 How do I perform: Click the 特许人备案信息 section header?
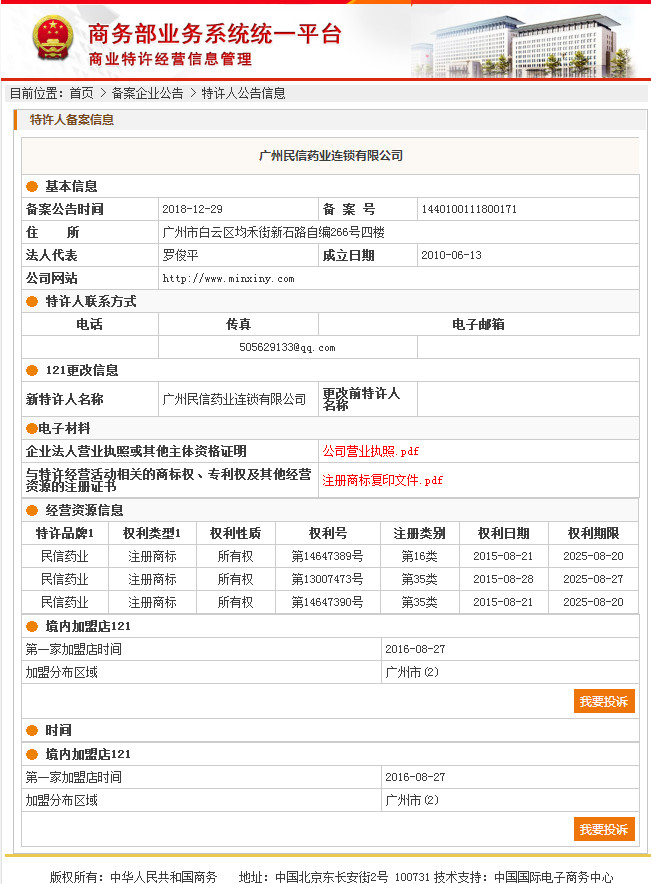click(x=72, y=120)
